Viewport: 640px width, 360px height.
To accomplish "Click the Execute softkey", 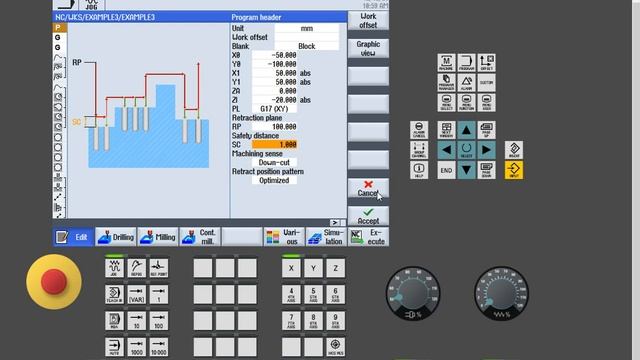I will 369,237.
